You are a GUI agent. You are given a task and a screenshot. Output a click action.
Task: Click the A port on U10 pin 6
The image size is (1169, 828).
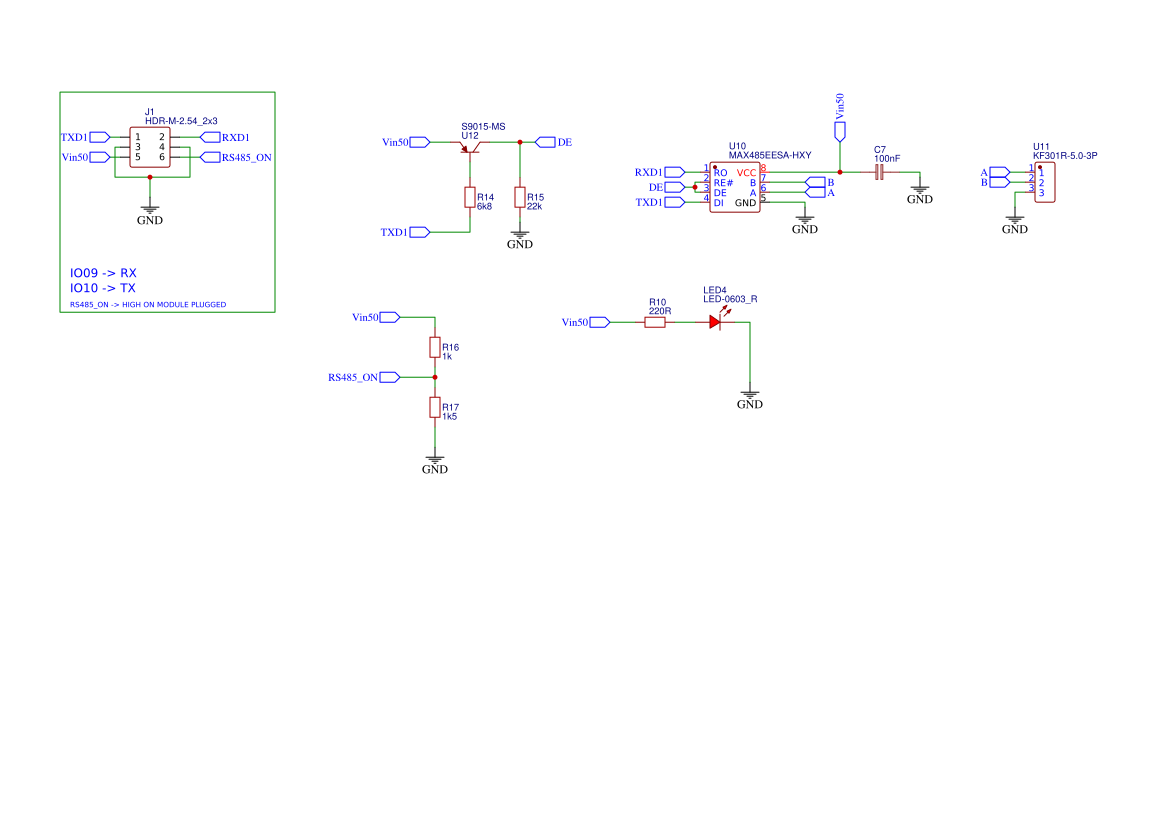[x=816, y=193]
